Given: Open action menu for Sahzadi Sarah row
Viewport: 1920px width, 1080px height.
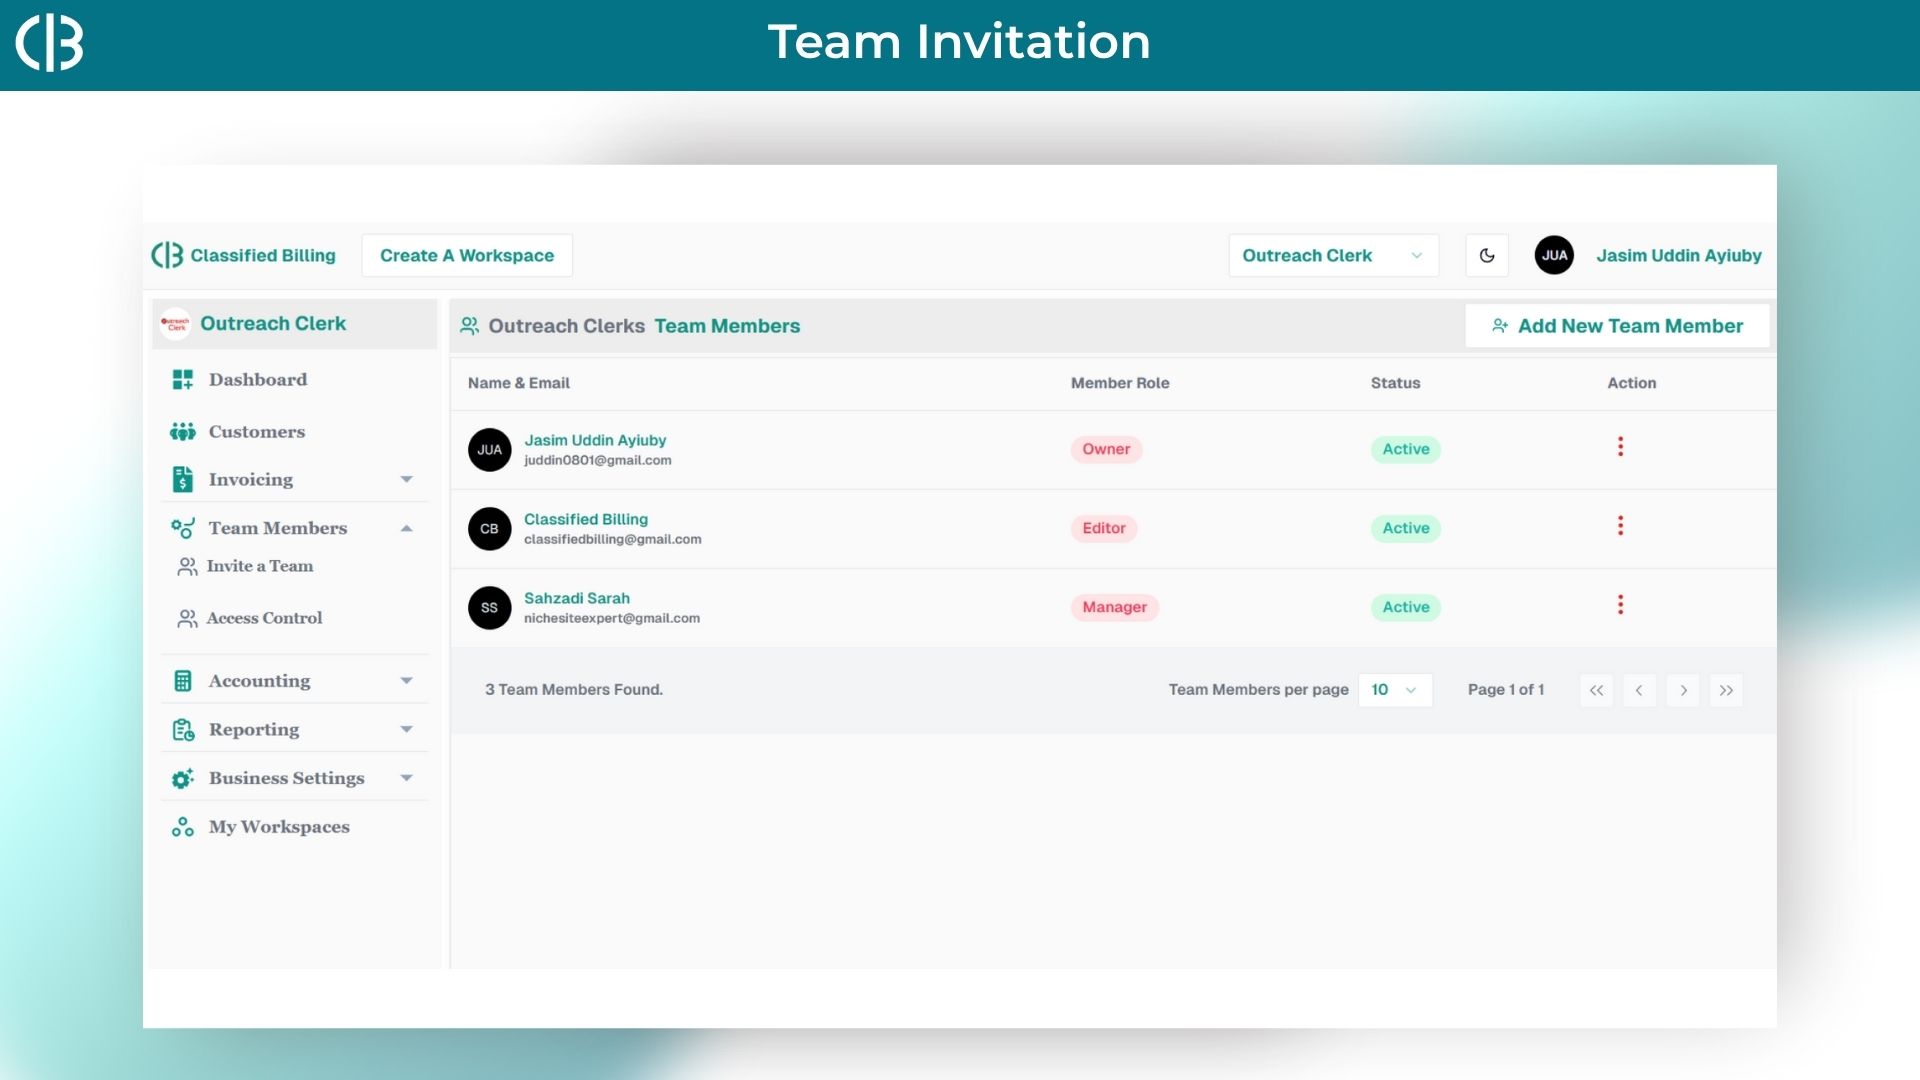Looking at the screenshot, I should (x=1620, y=605).
